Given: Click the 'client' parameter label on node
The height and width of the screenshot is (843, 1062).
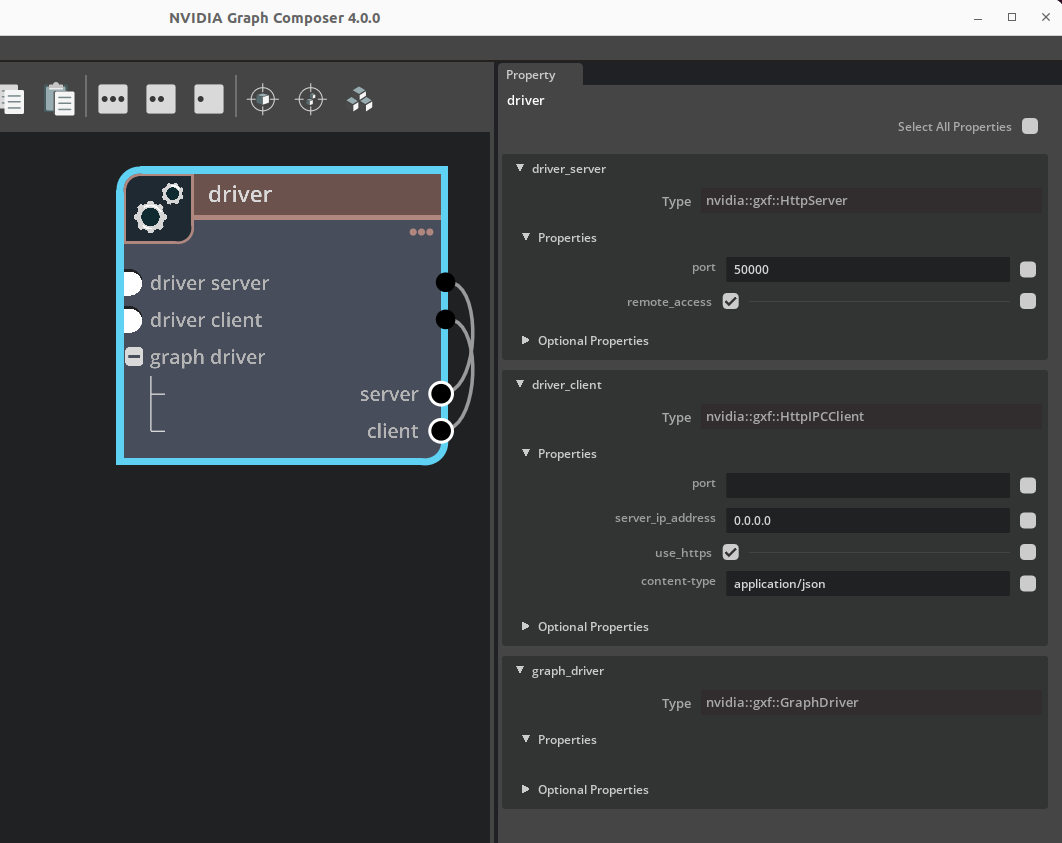Looking at the screenshot, I should [392, 431].
